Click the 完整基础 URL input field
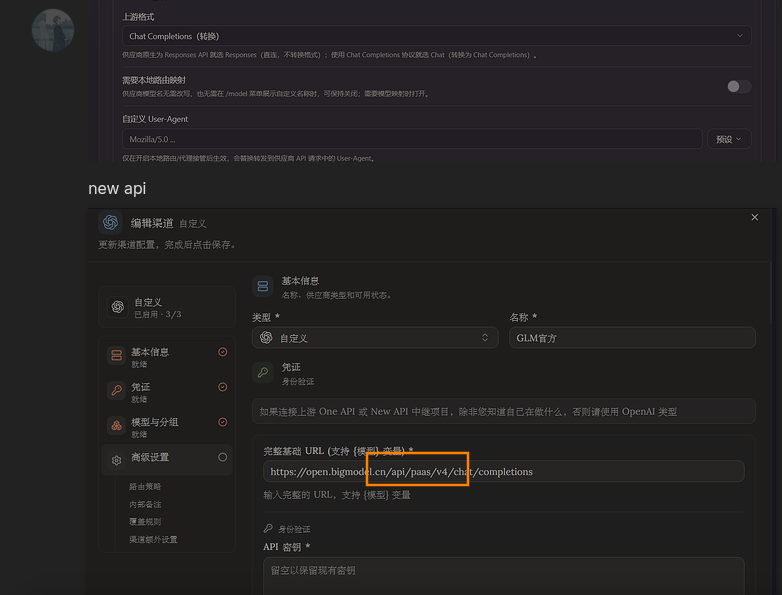The height and width of the screenshot is (595, 782). click(504, 471)
